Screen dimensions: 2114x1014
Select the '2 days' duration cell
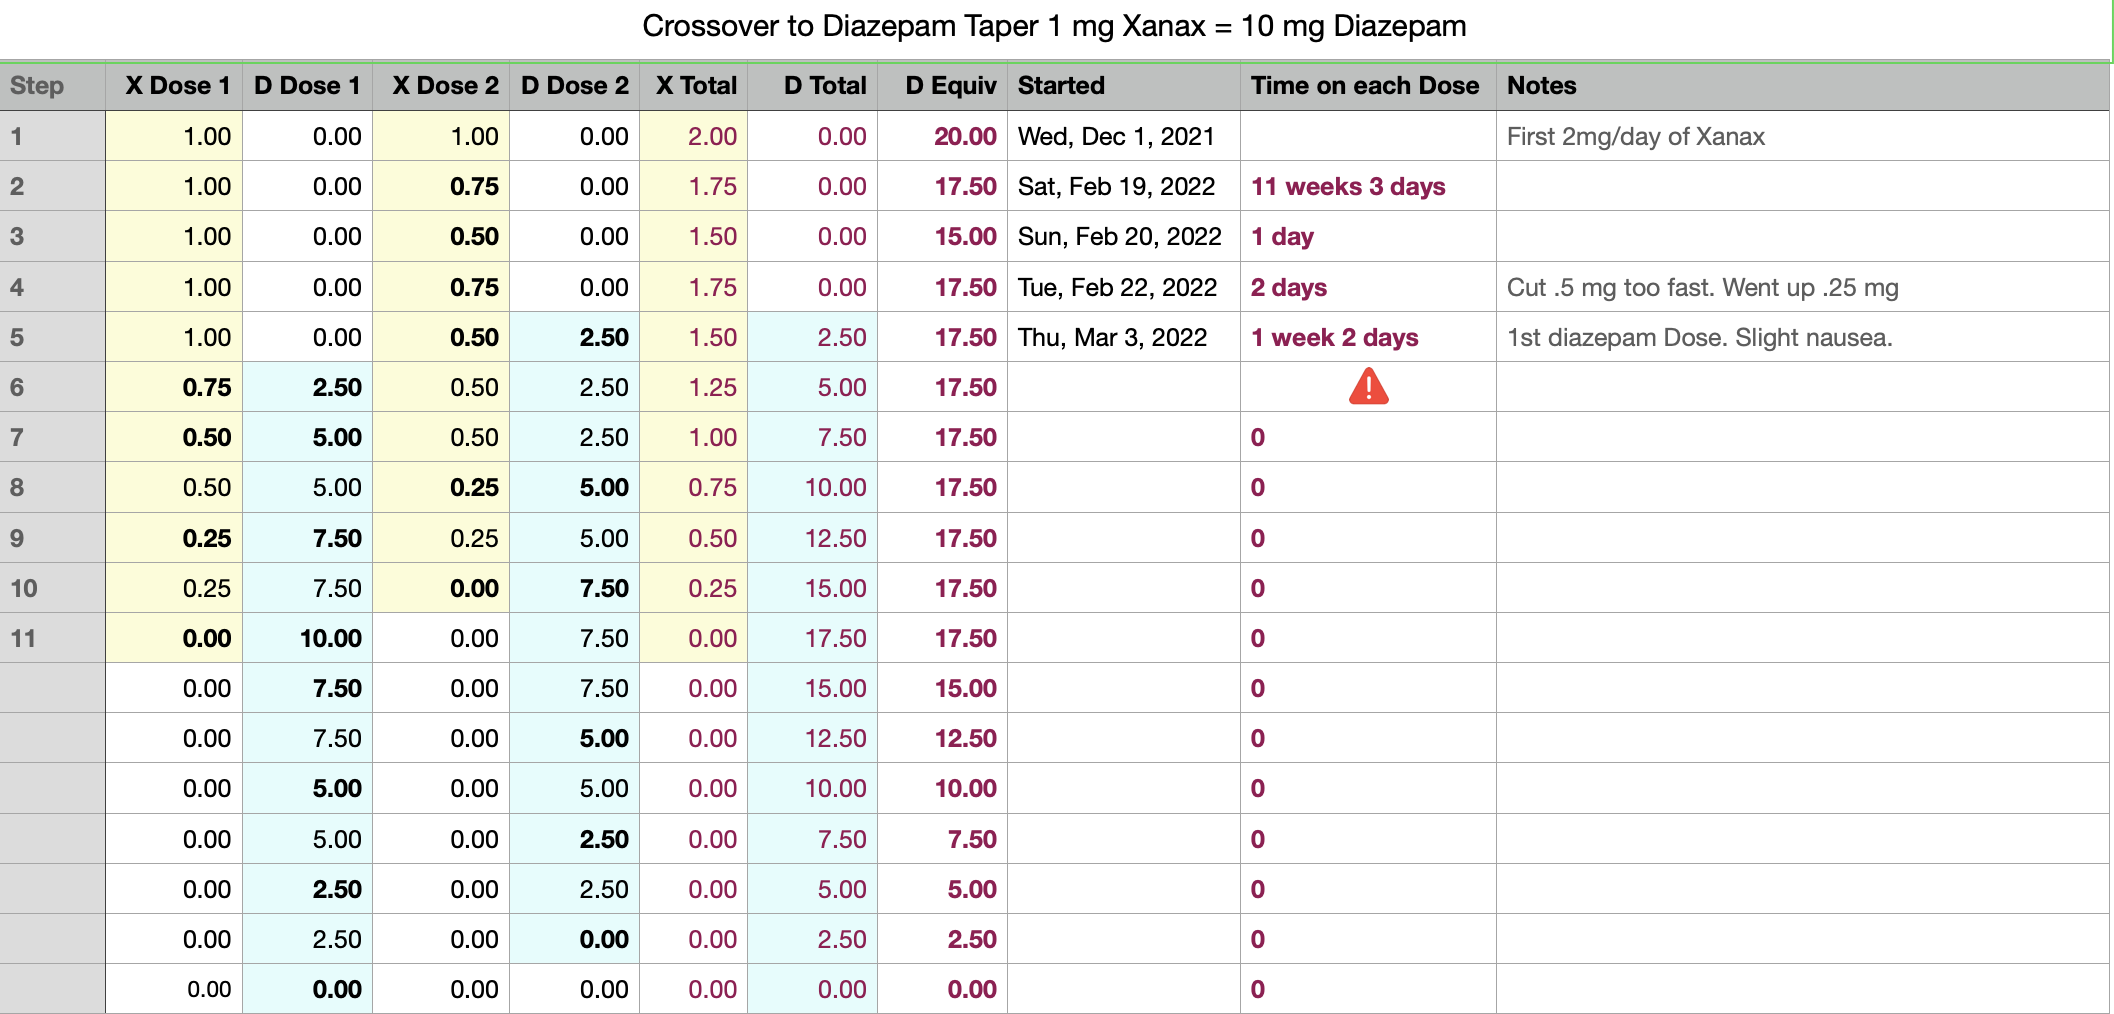tap(1368, 287)
